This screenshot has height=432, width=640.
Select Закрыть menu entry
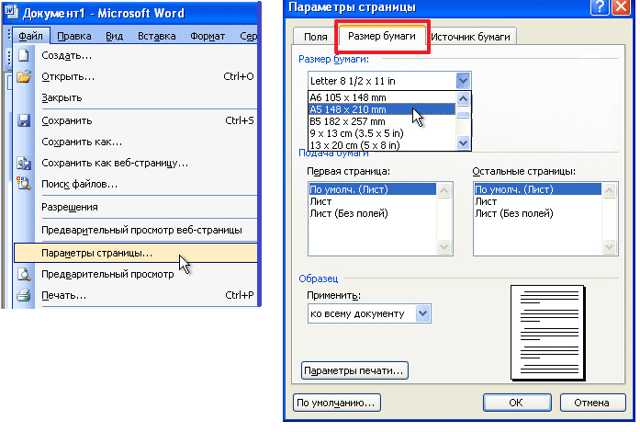click(x=136, y=98)
